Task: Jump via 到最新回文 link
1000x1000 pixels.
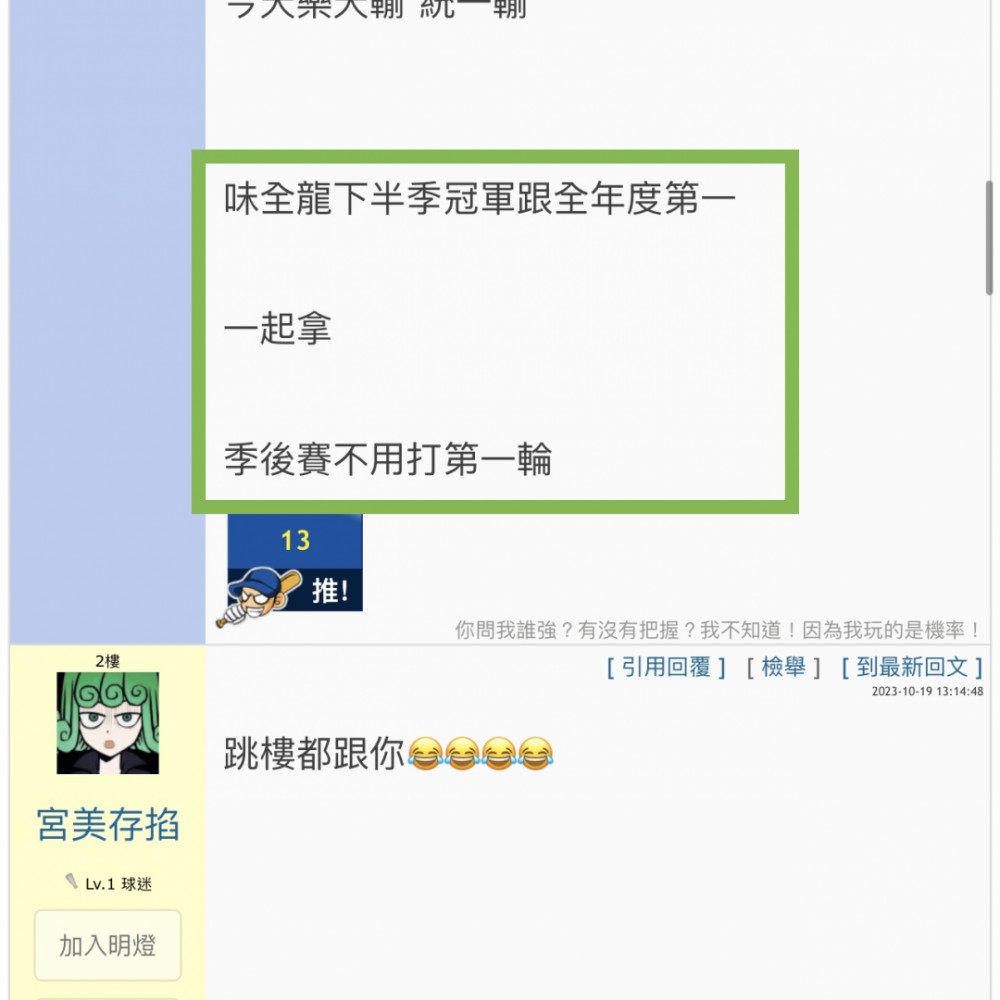Action: (x=912, y=667)
